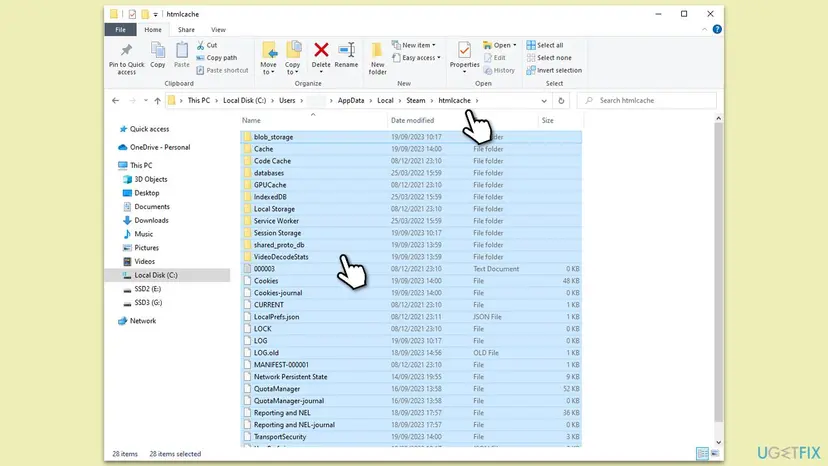Viewport: 828px width, 466px height.
Task: Collapse the ribbon with chevron
Action: [704, 30]
